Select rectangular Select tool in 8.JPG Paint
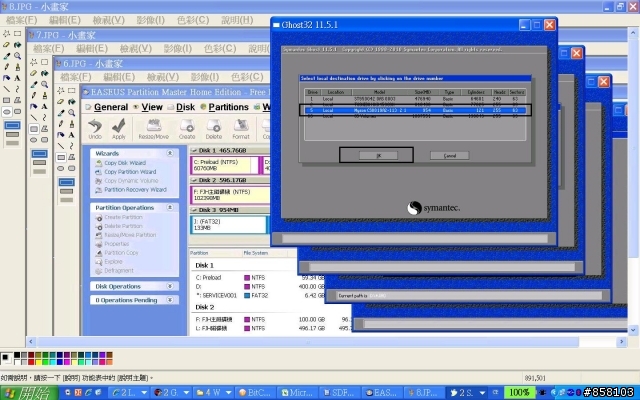This screenshot has width=640, height=400. (18, 33)
